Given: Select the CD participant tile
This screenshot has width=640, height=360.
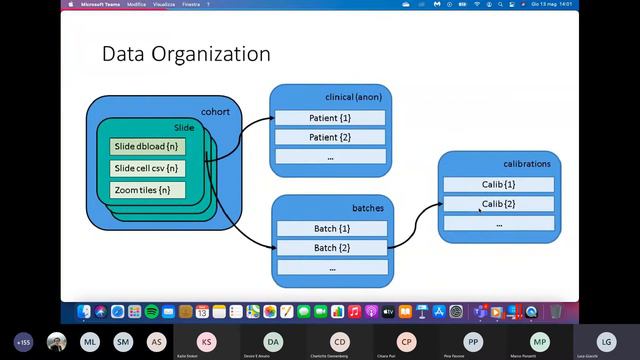Looking at the screenshot, I should click(340, 342).
